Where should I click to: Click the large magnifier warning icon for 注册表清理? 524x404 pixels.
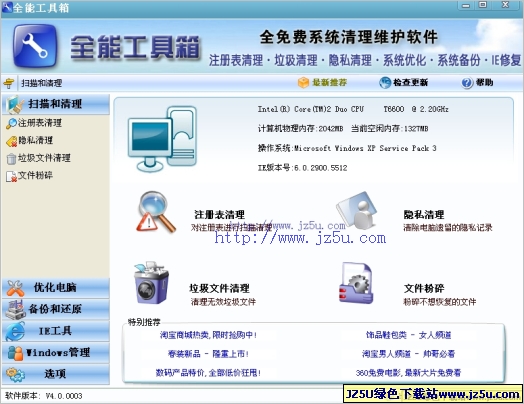156,212
